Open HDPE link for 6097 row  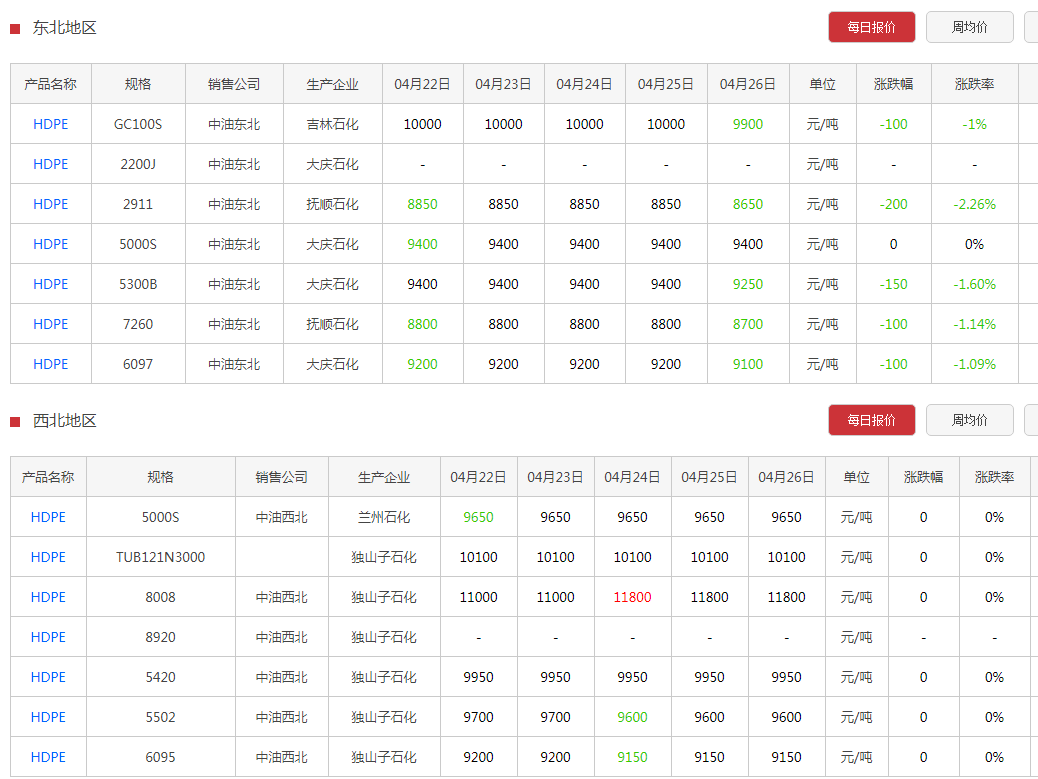(x=50, y=364)
